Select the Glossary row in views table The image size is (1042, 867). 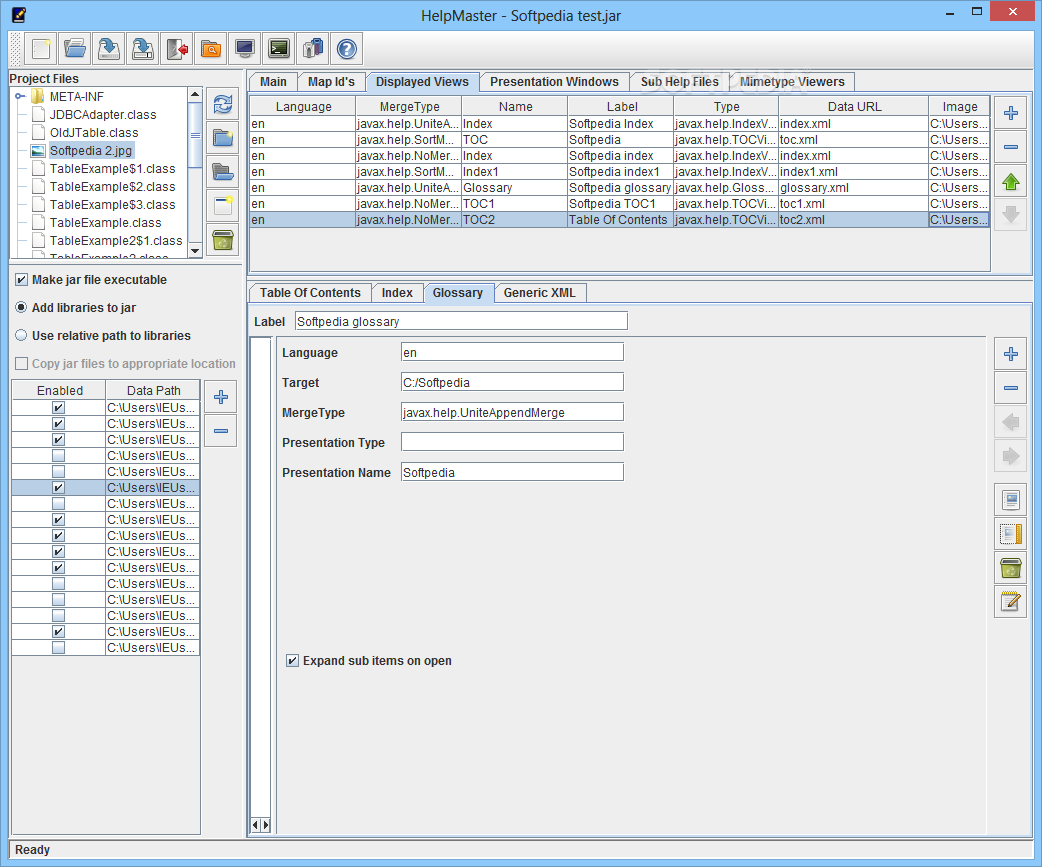(619, 188)
